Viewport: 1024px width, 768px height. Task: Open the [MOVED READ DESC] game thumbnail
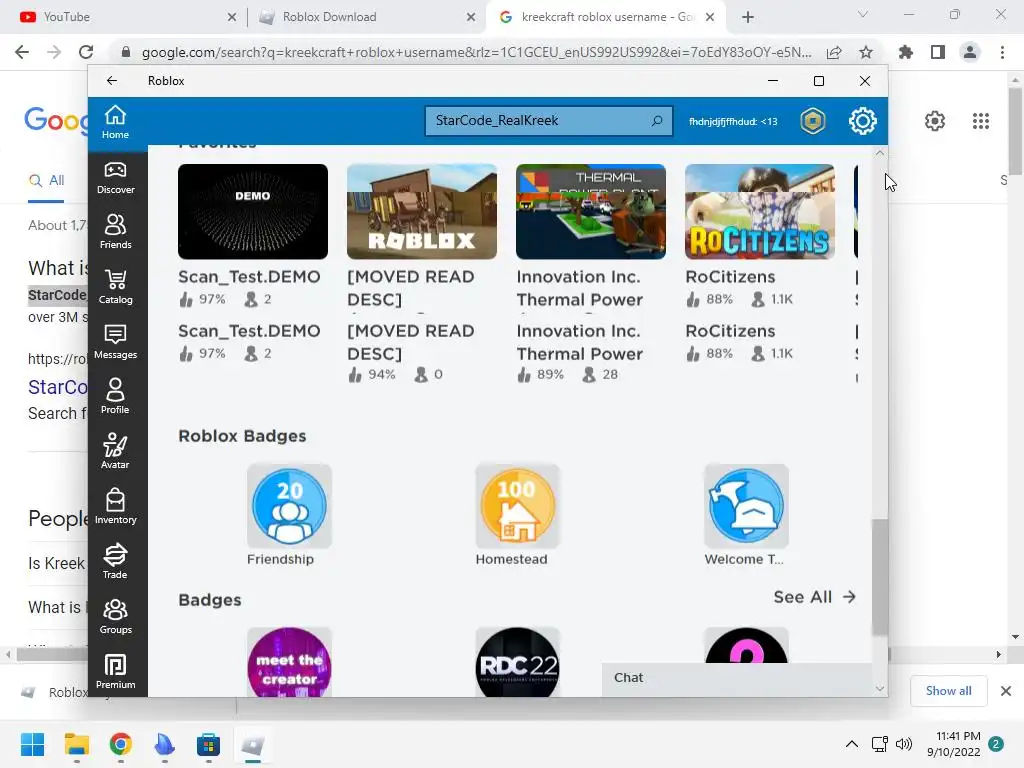pyautogui.click(x=422, y=212)
